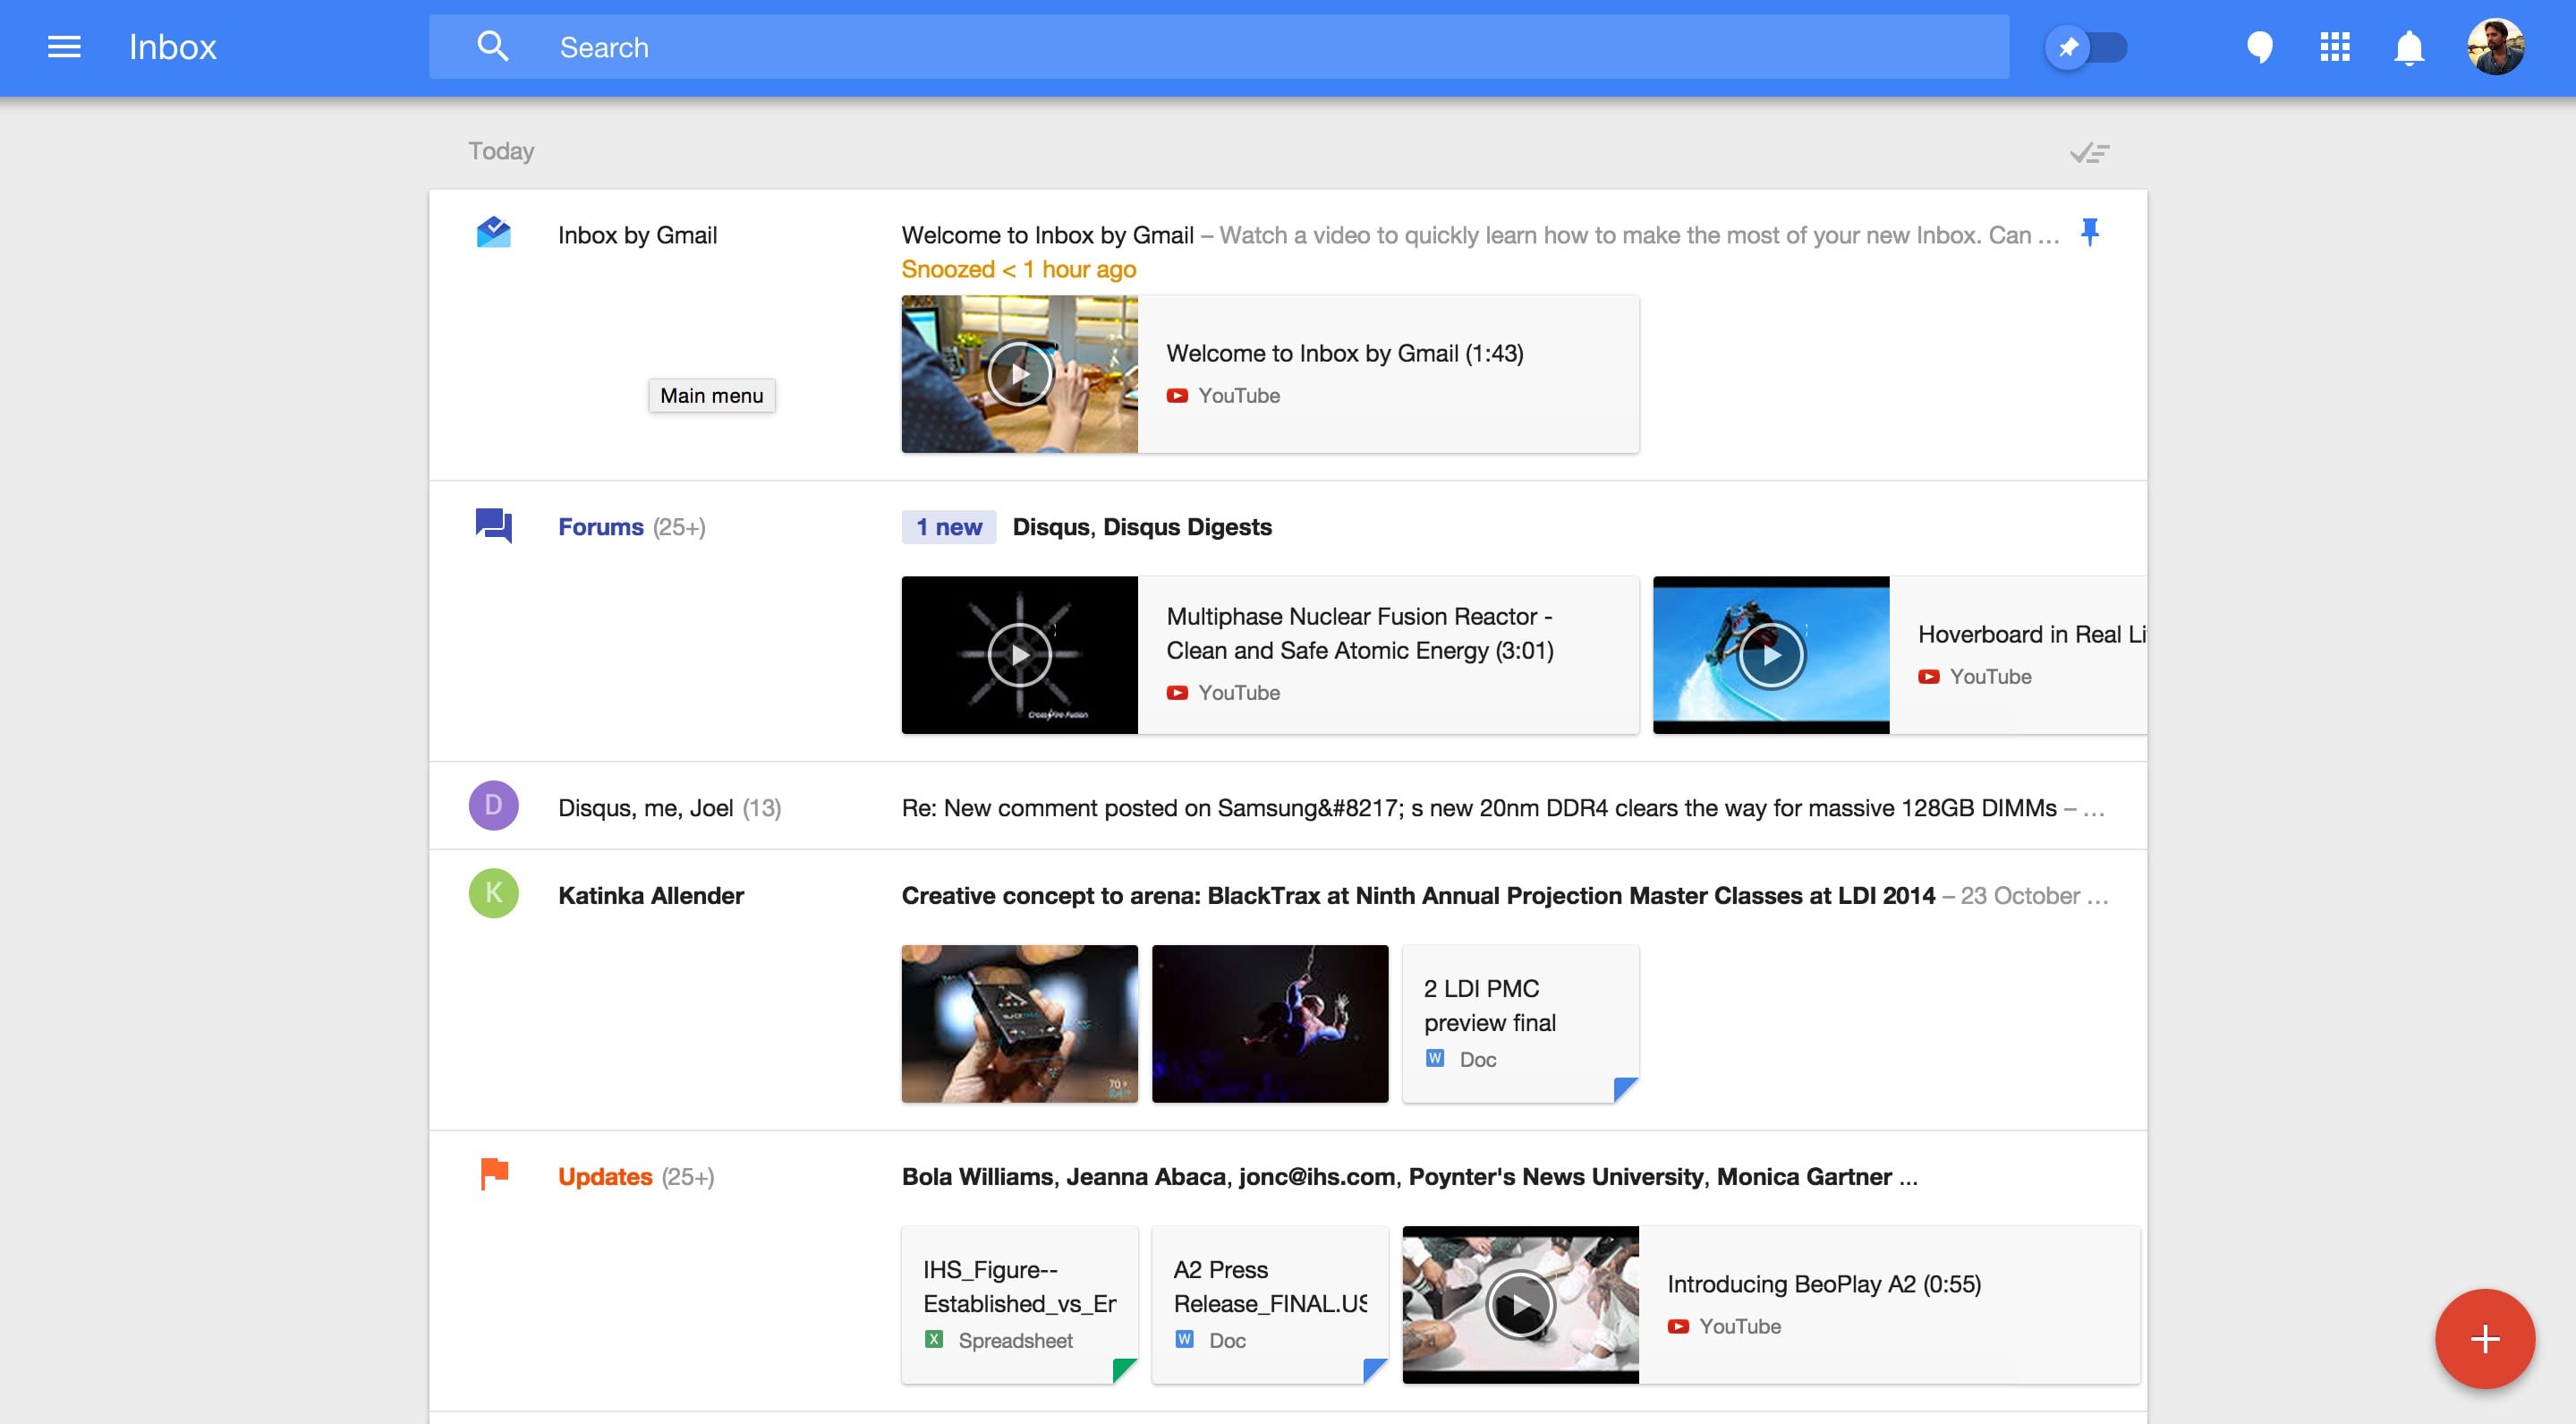This screenshot has width=2576, height=1424.
Task: Focus the Search input field
Action: click(x=1219, y=46)
